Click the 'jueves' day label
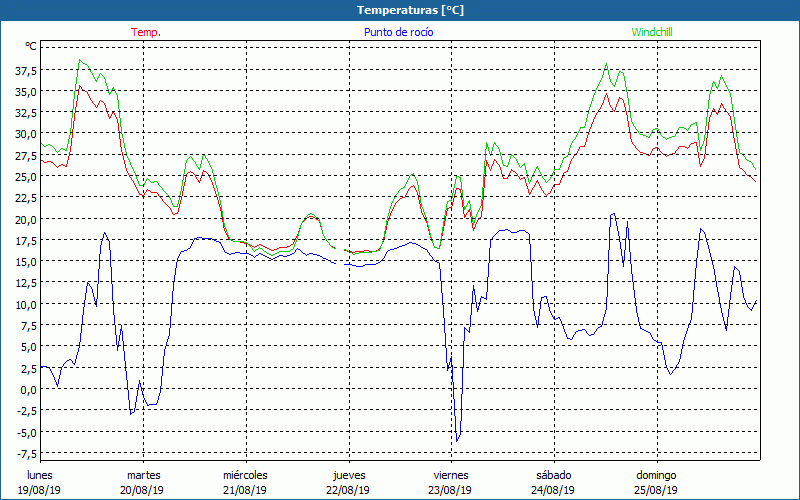 [x=349, y=475]
